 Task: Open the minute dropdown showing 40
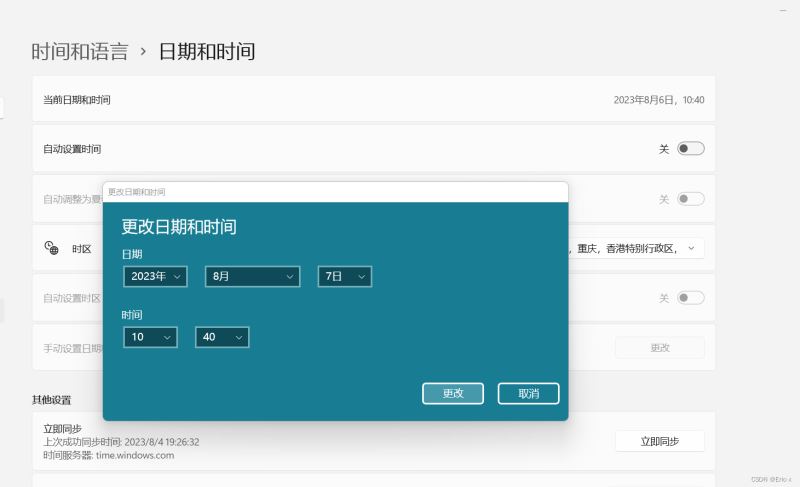tap(222, 337)
